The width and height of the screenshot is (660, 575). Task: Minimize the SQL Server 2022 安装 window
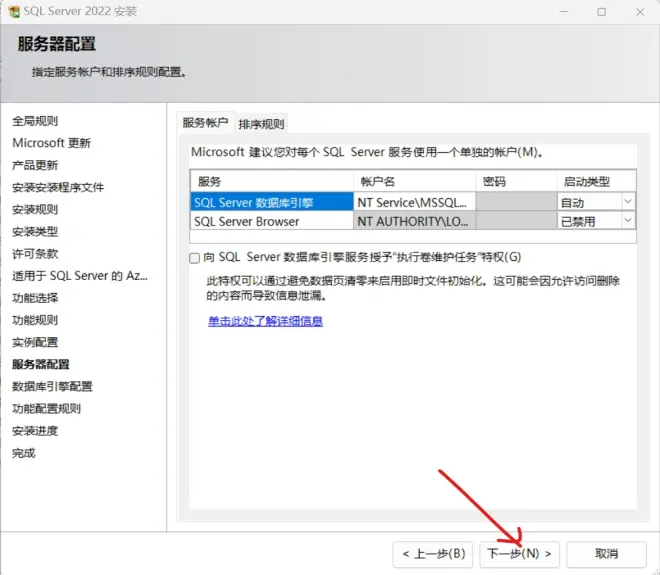pos(564,11)
